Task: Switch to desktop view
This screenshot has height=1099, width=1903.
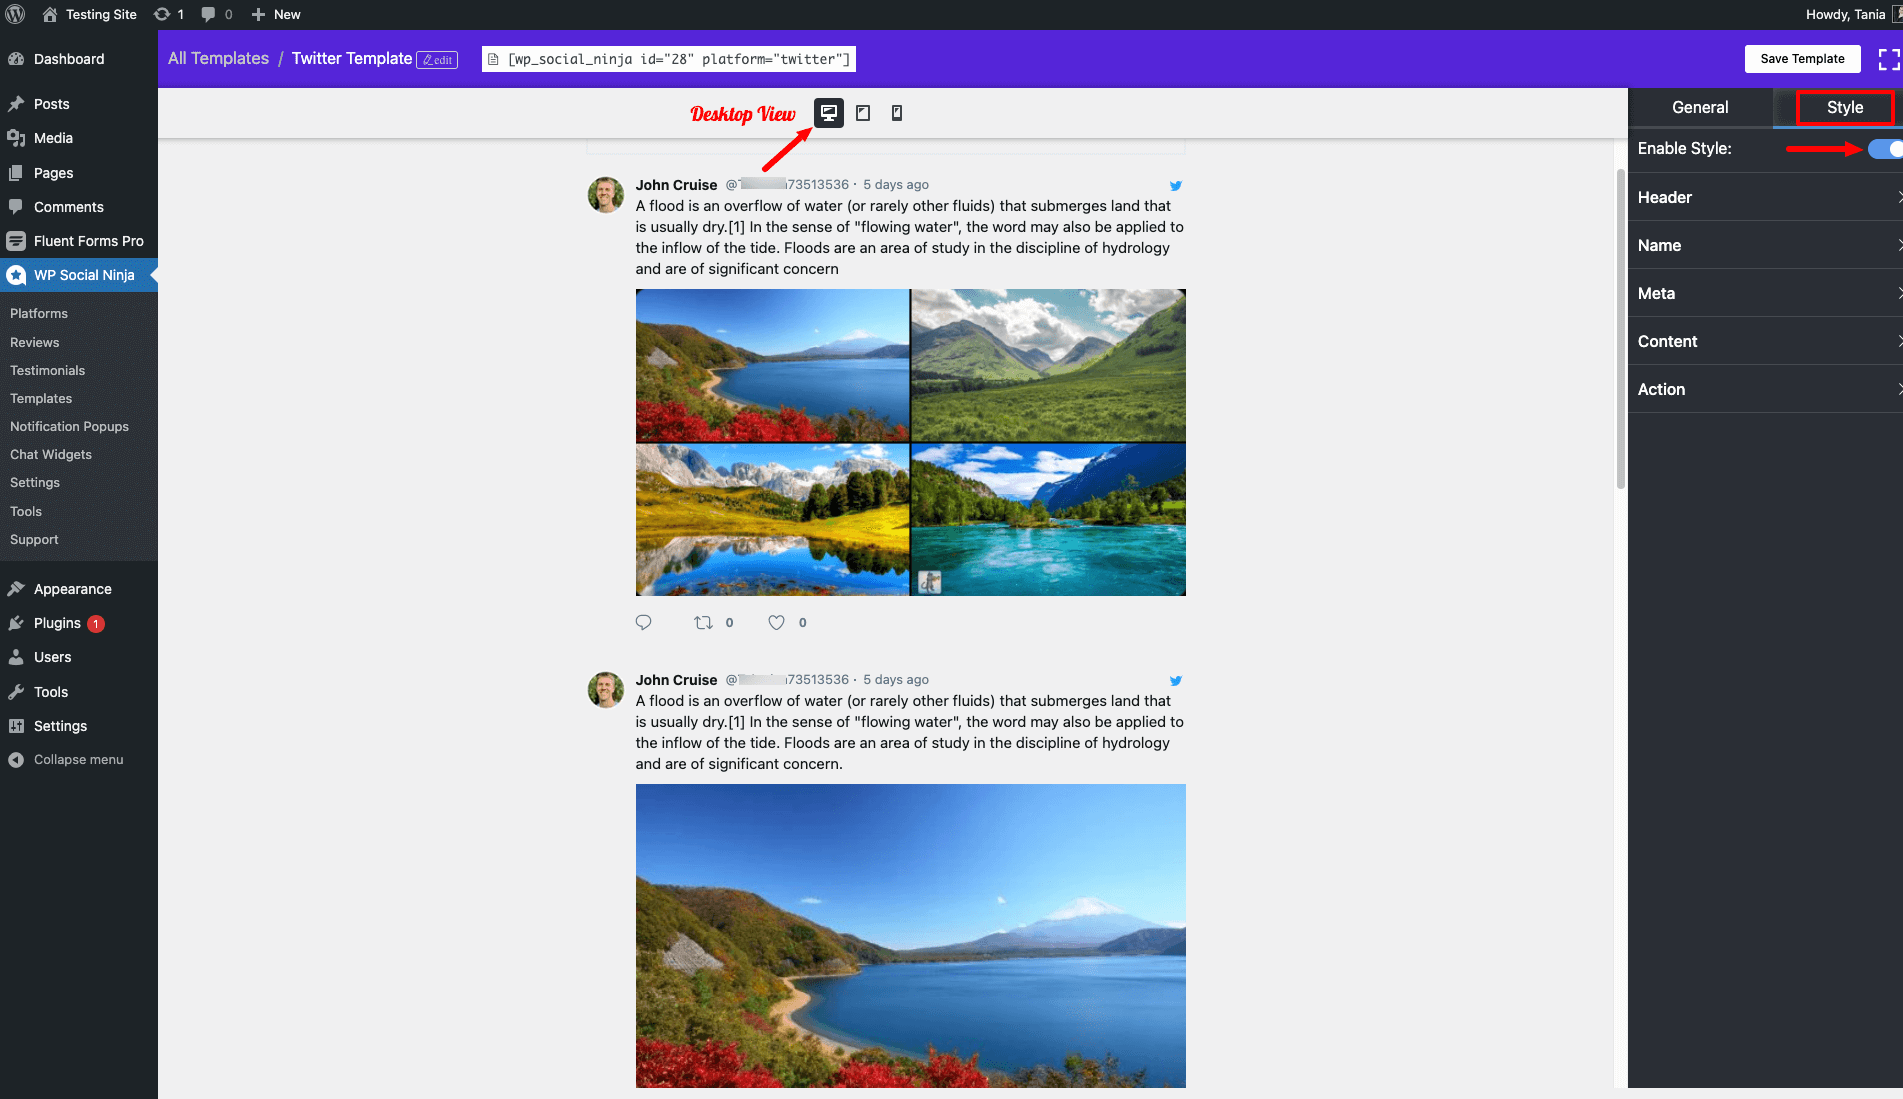Action: point(828,112)
